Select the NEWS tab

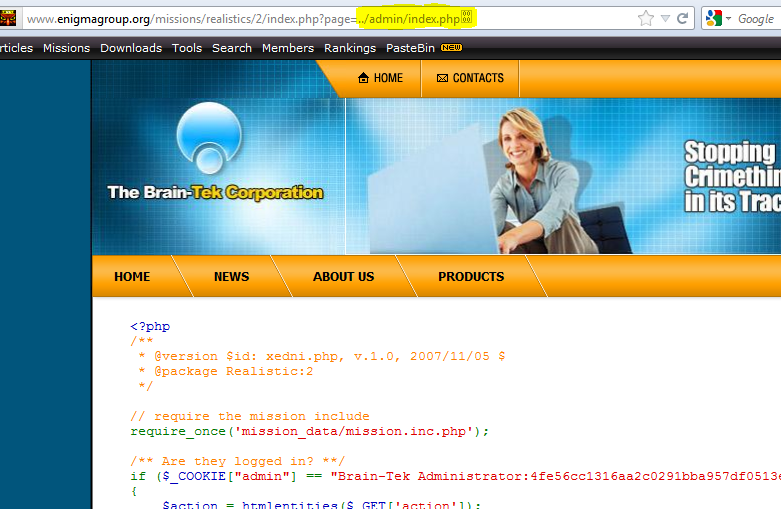tap(231, 276)
